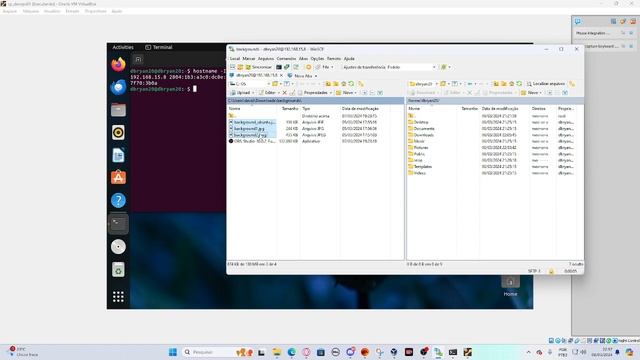Image resolution: width=640 pixels, height=360 pixels.
Task: Click the local path bar
Action: 315,100
